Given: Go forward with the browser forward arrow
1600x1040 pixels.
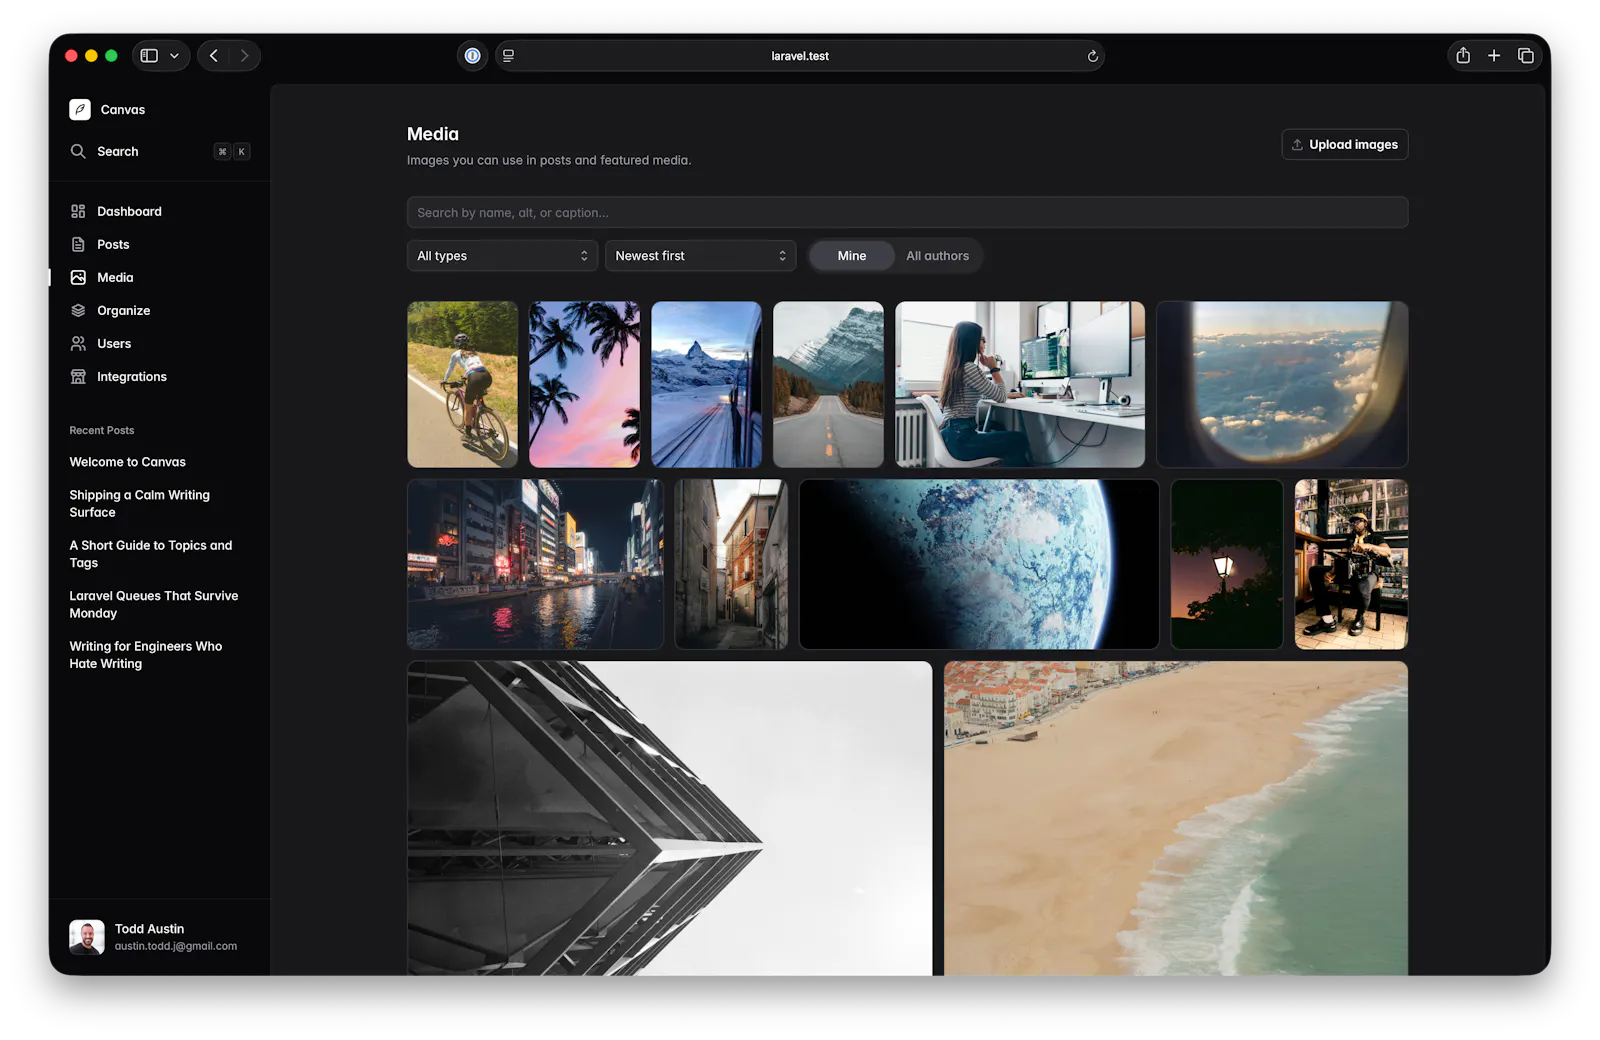Looking at the screenshot, I should click(244, 56).
